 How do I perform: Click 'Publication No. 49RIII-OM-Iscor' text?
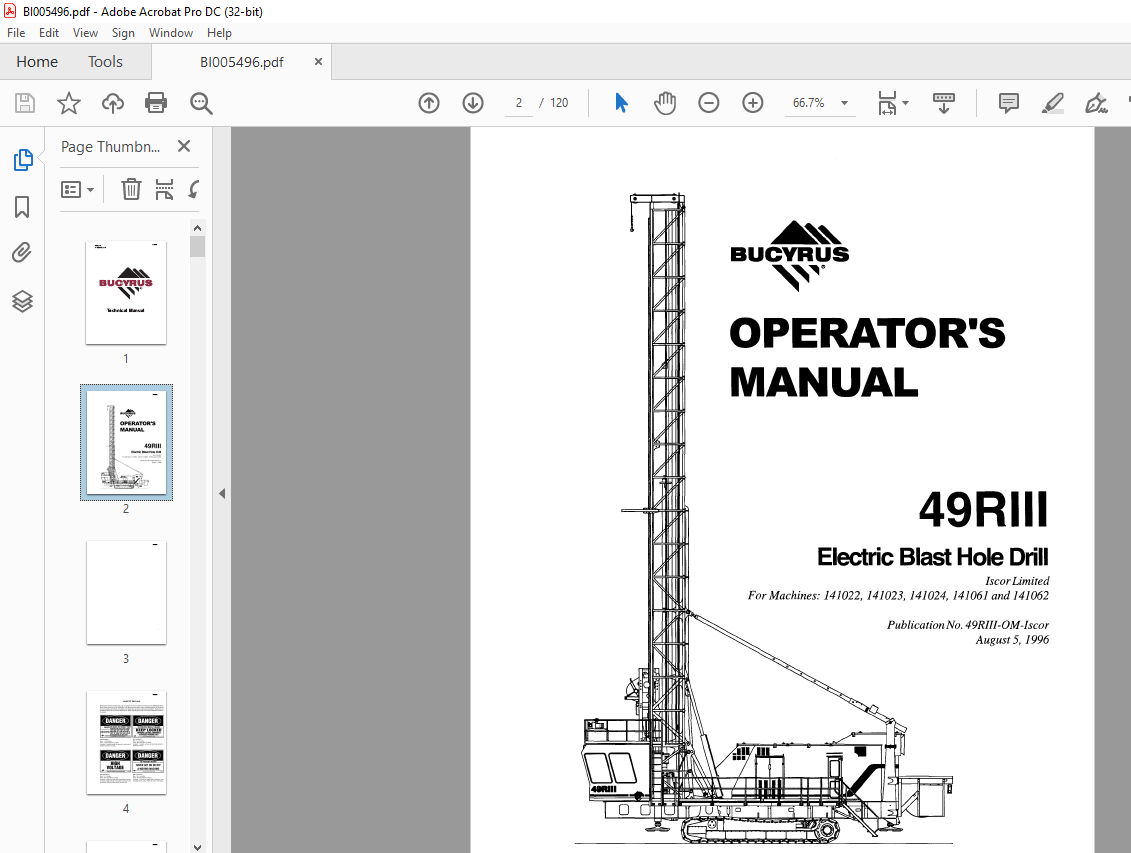point(968,625)
